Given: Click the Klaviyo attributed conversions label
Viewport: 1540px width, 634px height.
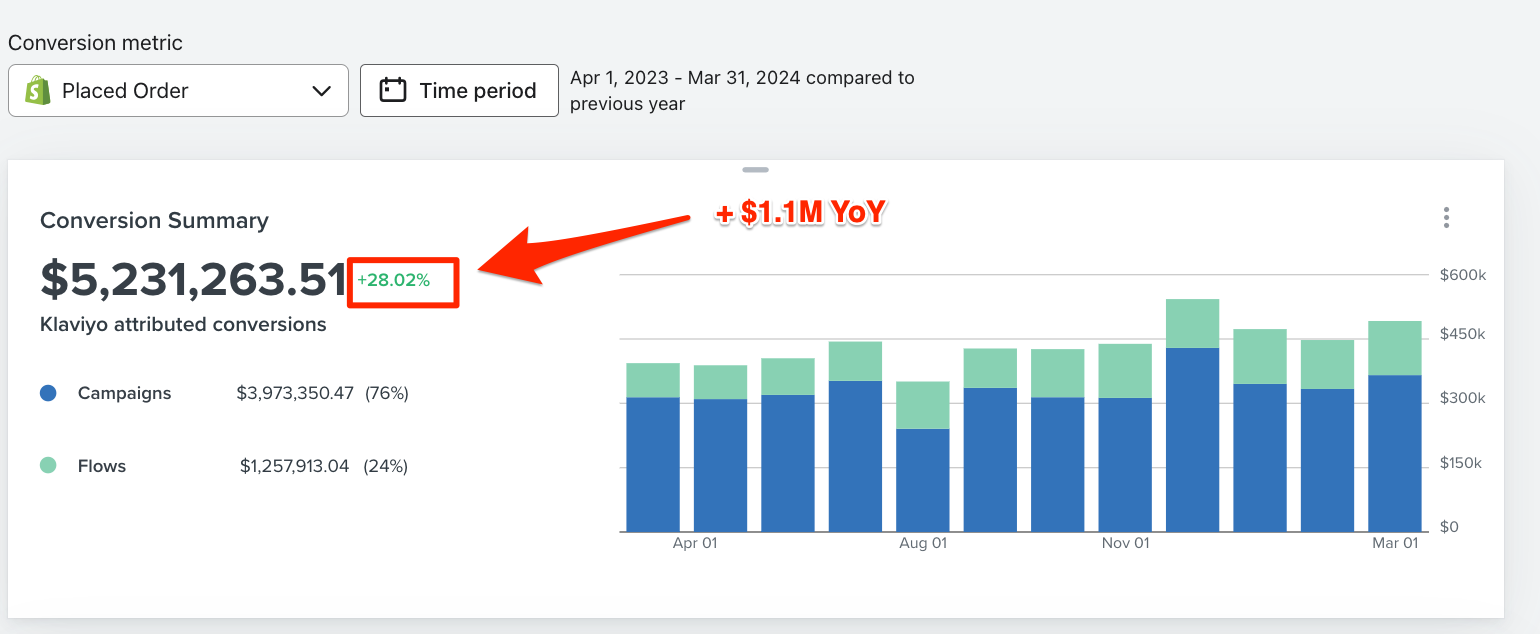Looking at the screenshot, I should tap(183, 325).
